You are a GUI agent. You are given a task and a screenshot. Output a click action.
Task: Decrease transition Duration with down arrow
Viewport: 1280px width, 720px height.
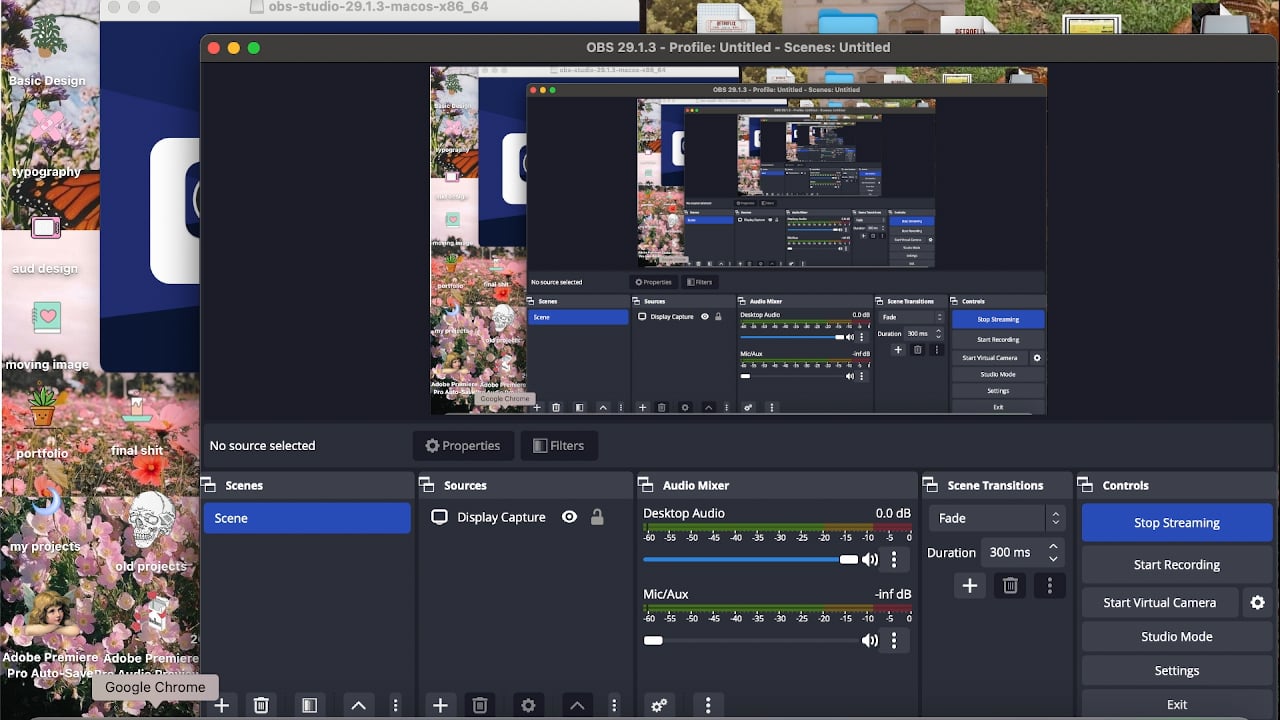tap(1053, 558)
